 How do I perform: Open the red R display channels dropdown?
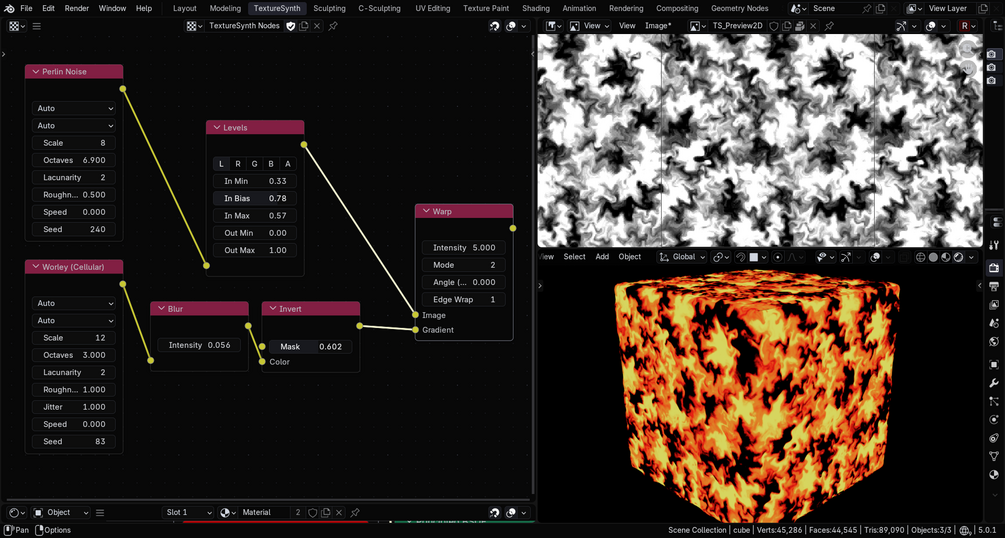click(x=968, y=26)
